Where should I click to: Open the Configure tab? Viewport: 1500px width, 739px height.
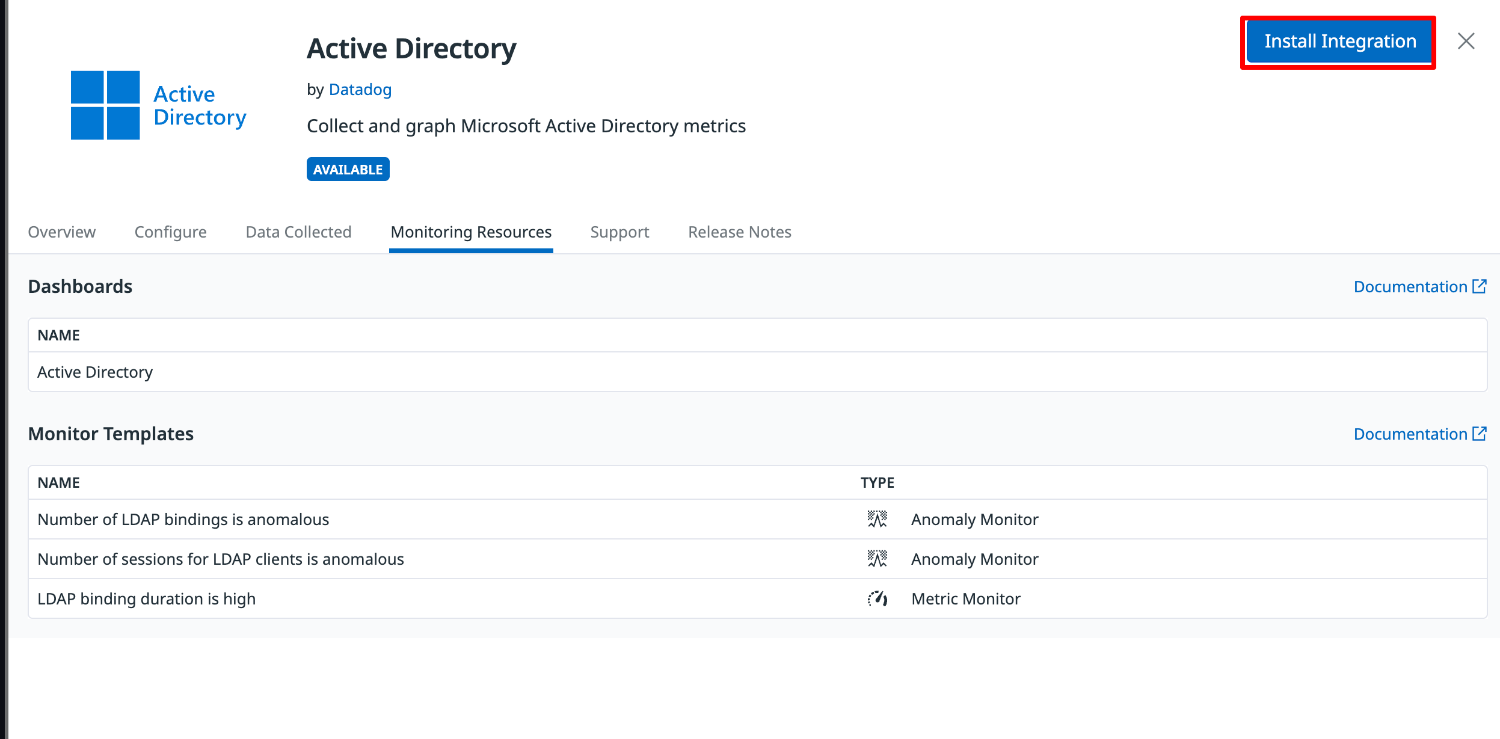171,232
